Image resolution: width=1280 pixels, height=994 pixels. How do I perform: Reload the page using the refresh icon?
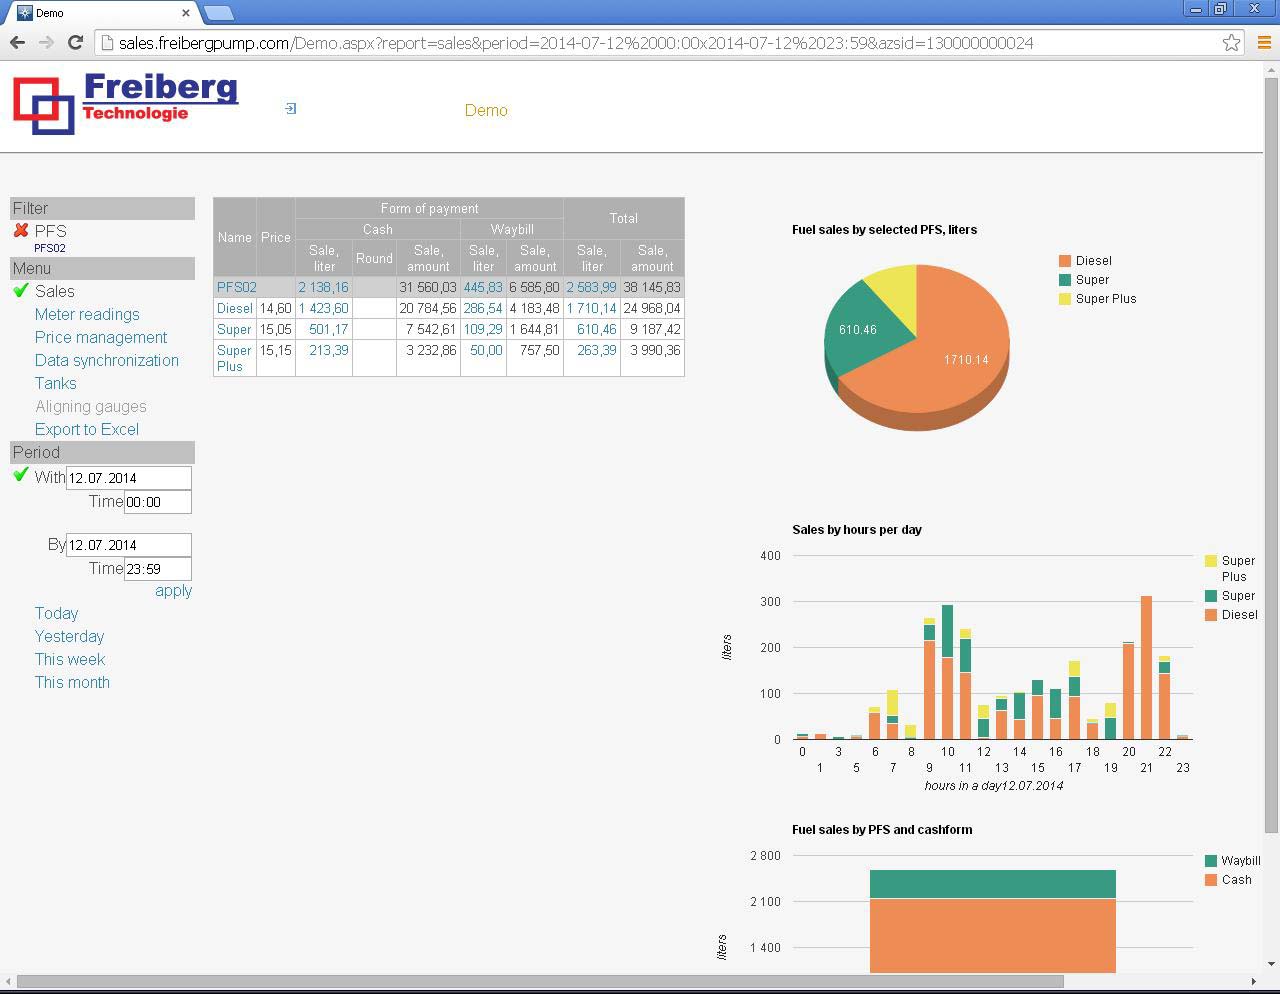click(x=75, y=43)
